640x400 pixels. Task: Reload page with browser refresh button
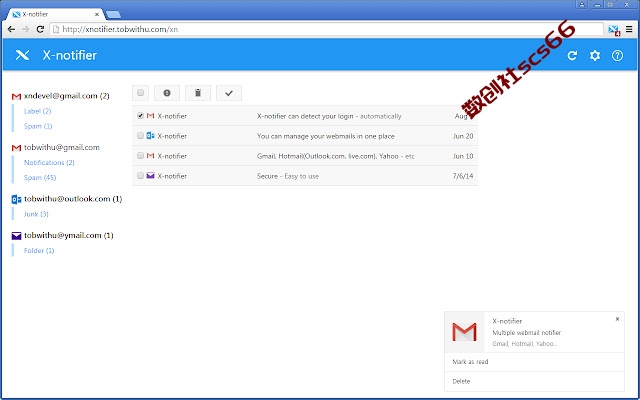[x=40, y=29]
